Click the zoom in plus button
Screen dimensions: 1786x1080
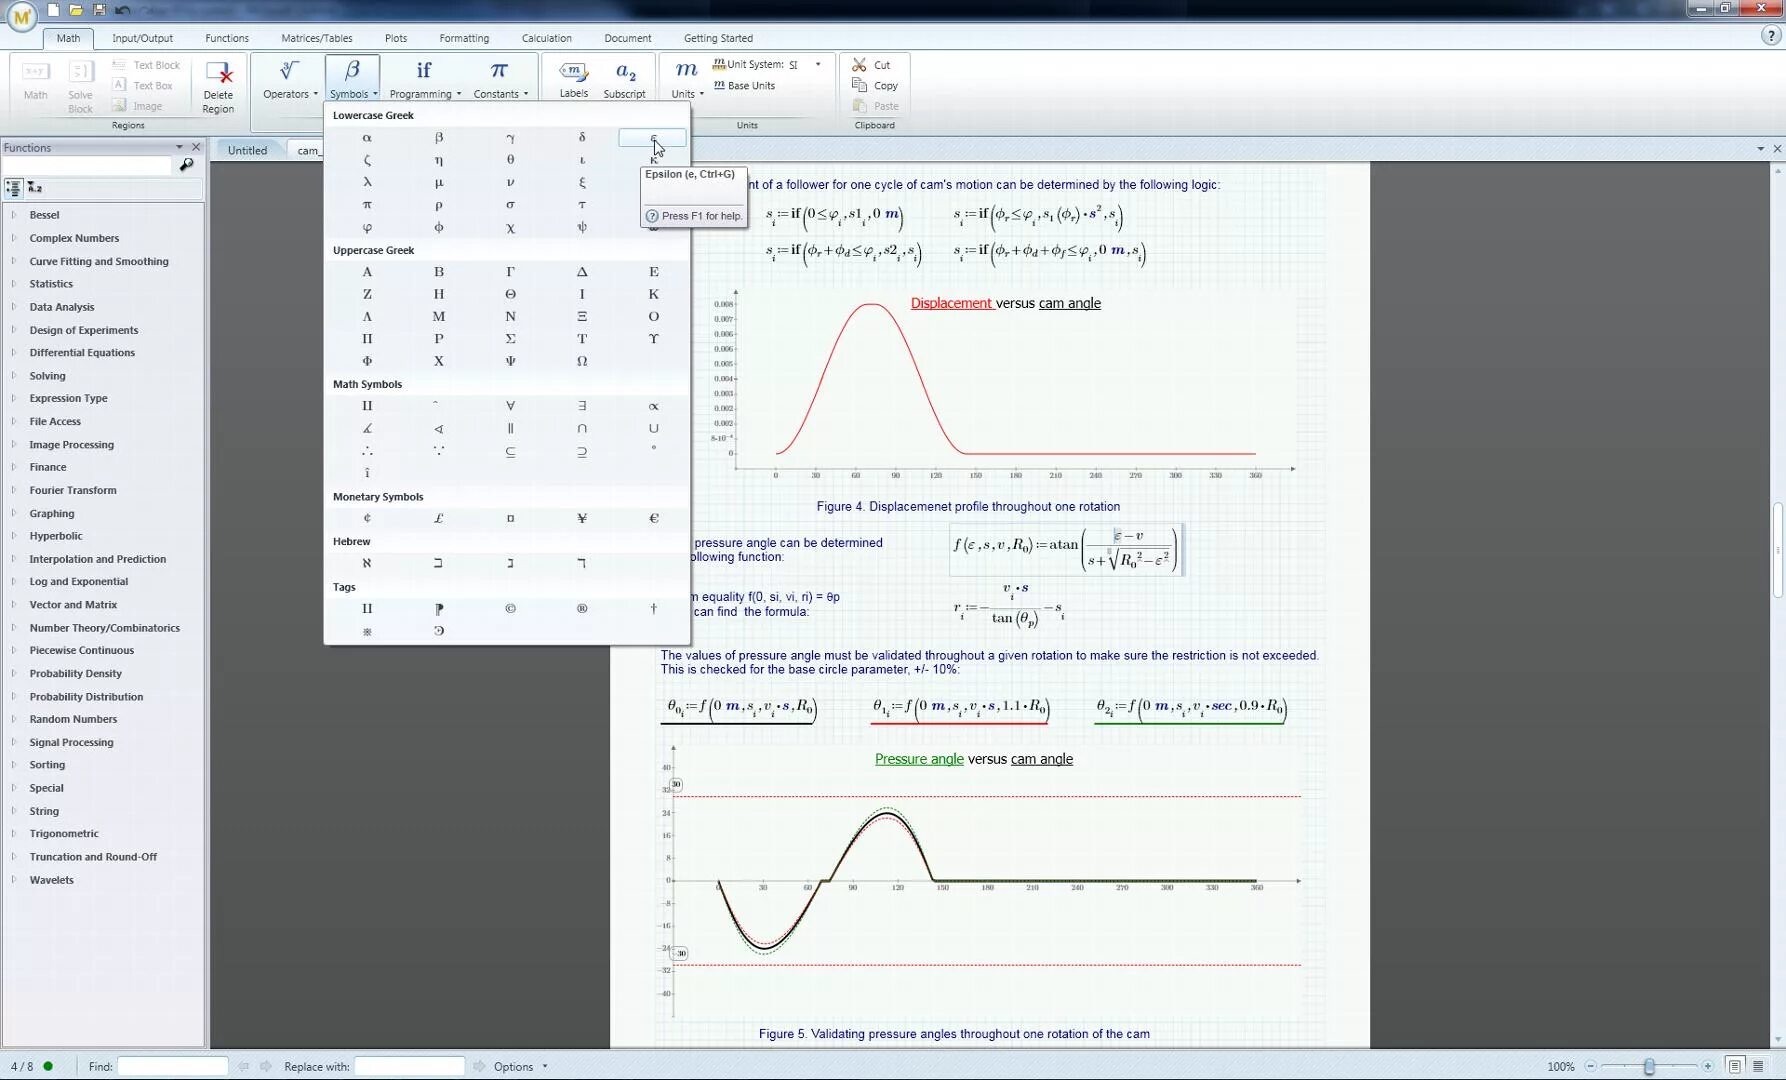pyautogui.click(x=1708, y=1067)
